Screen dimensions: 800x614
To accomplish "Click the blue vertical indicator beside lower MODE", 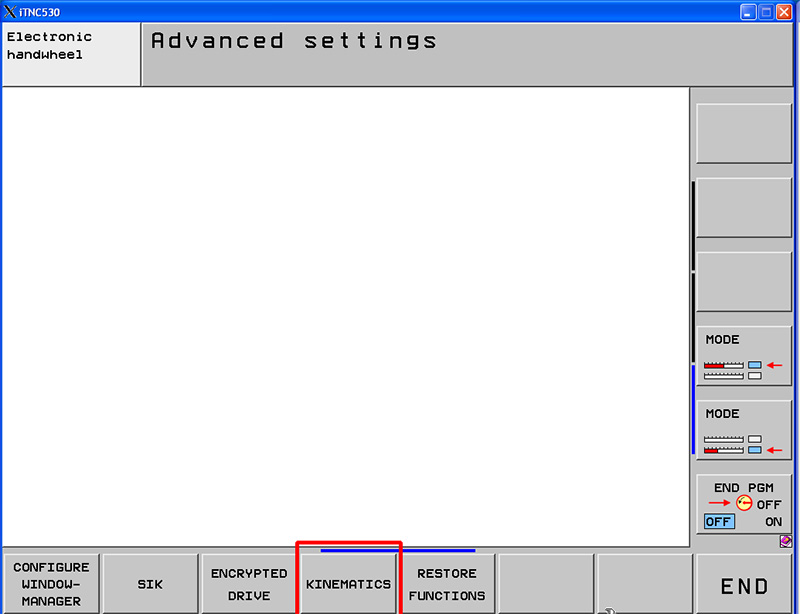I will pyautogui.click(x=693, y=410).
